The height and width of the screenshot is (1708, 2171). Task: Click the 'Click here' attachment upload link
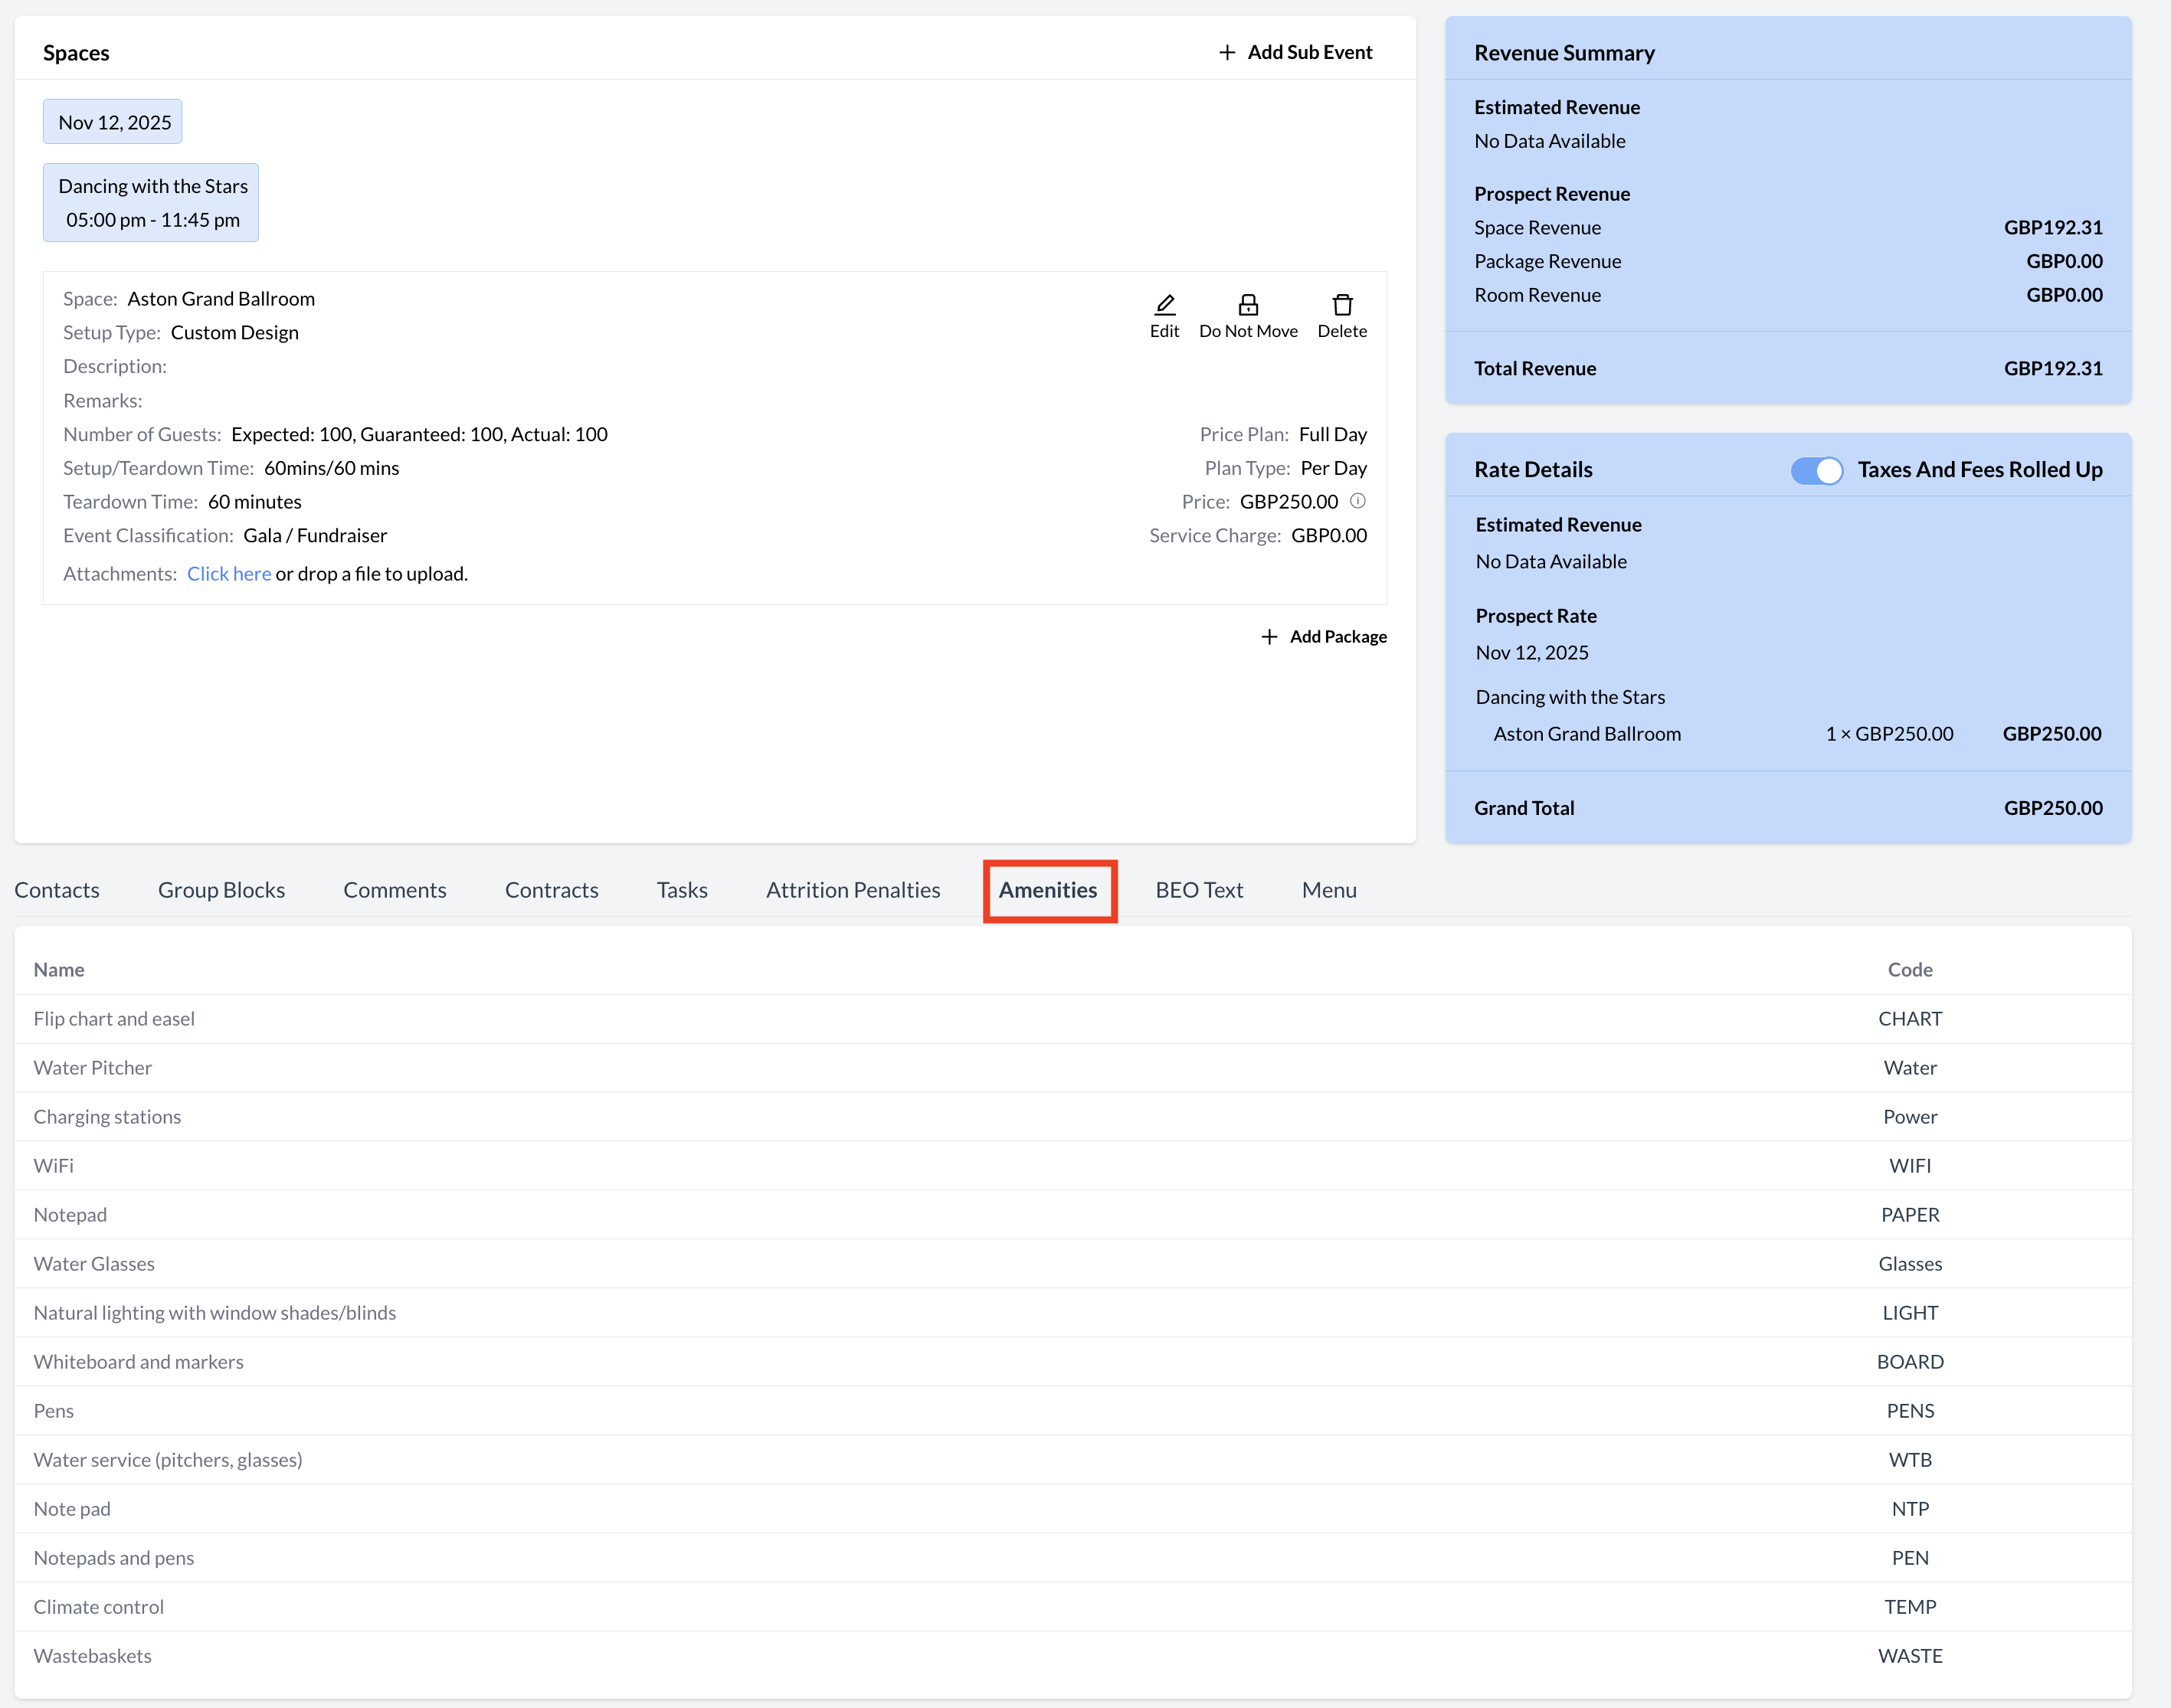[x=228, y=573]
